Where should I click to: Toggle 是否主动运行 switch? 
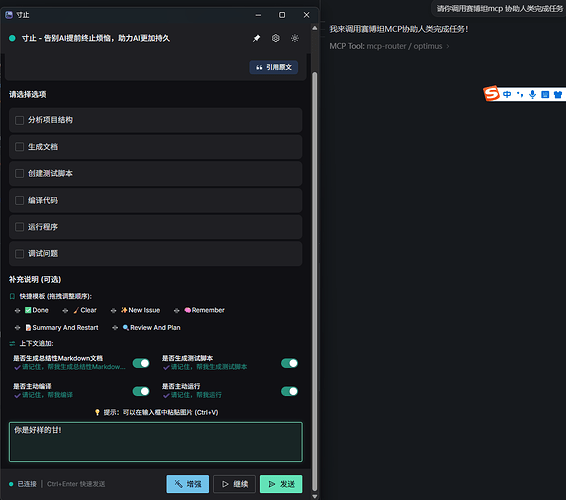[x=289, y=391]
